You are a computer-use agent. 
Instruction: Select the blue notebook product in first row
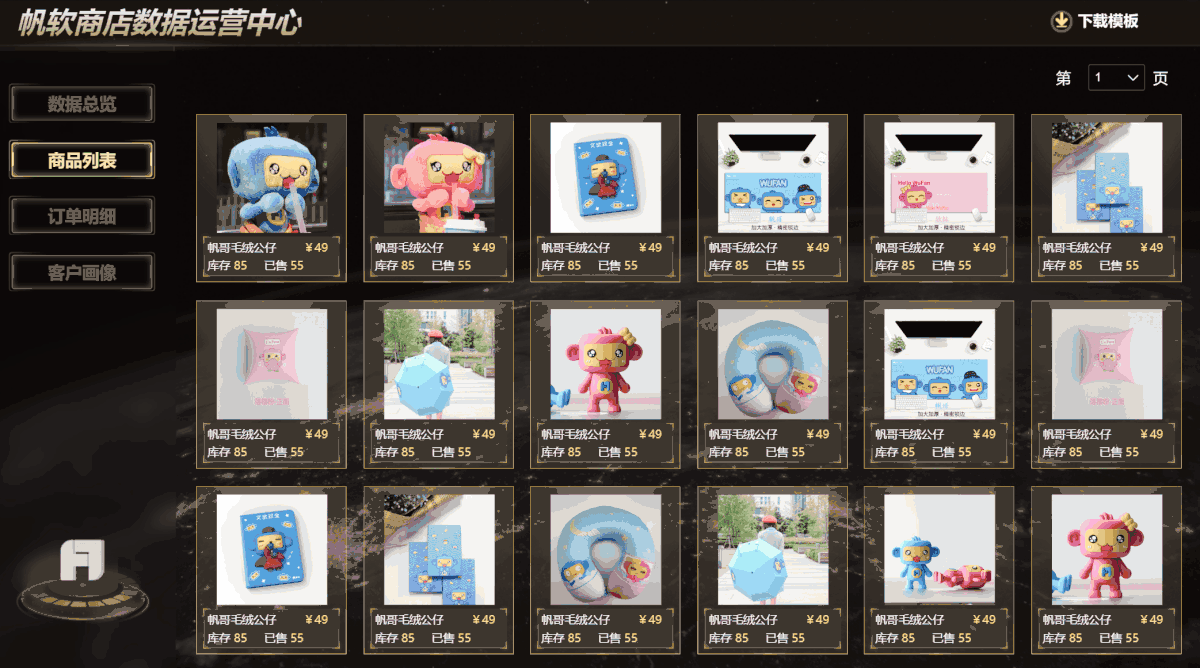tap(606, 178)
